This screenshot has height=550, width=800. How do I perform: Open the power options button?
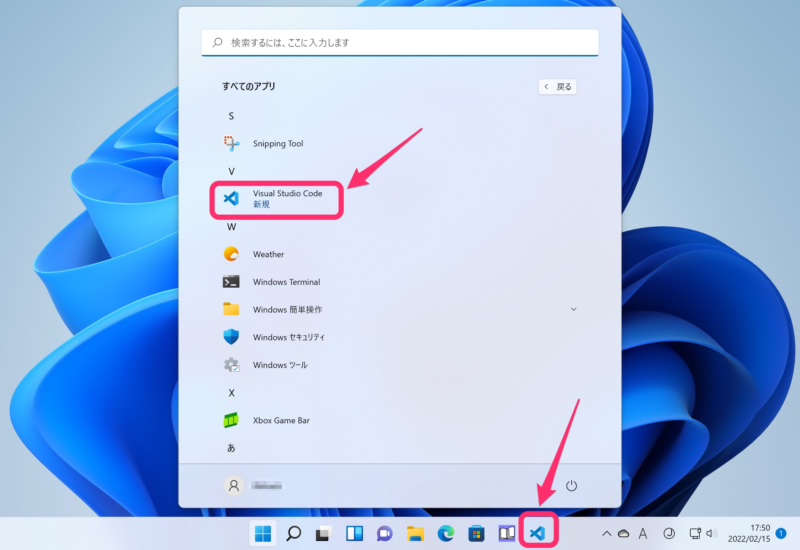click(571, 485)
